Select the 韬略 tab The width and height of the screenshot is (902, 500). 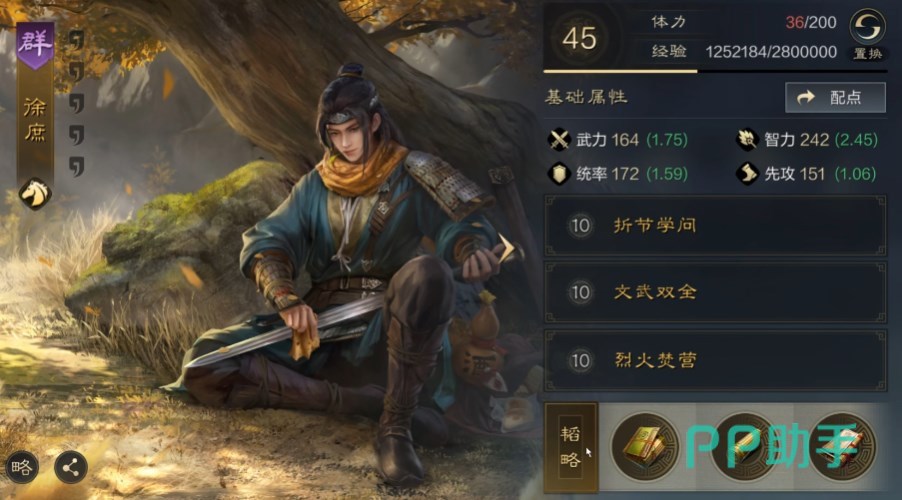point(571,447)
